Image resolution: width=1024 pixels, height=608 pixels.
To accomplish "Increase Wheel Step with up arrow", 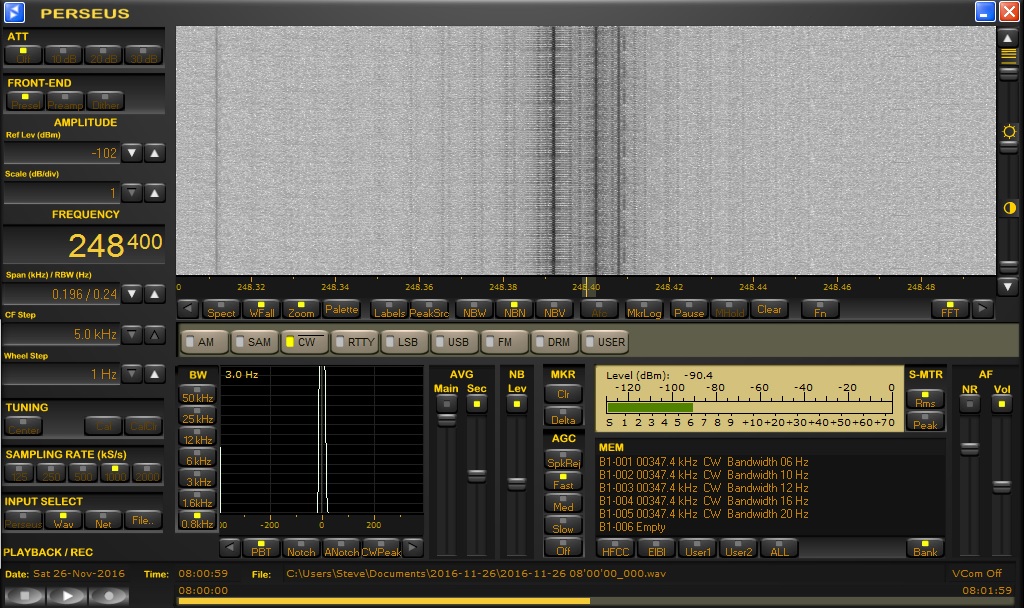I will click(155, 374).
